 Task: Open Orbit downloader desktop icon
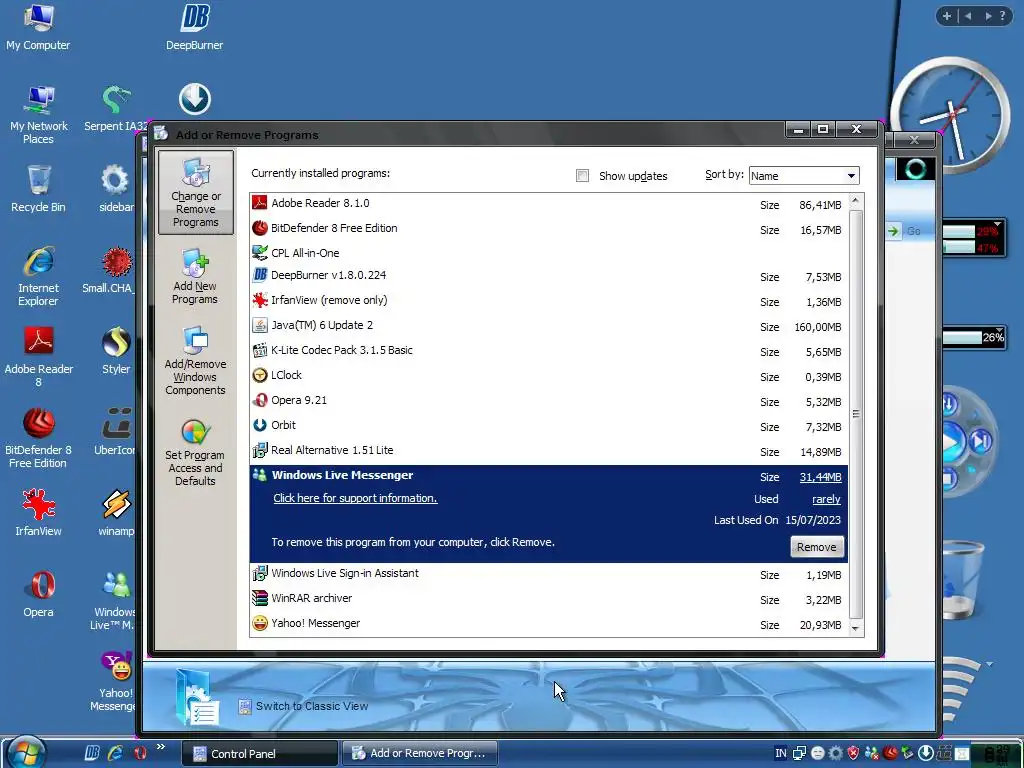(195, 99)
